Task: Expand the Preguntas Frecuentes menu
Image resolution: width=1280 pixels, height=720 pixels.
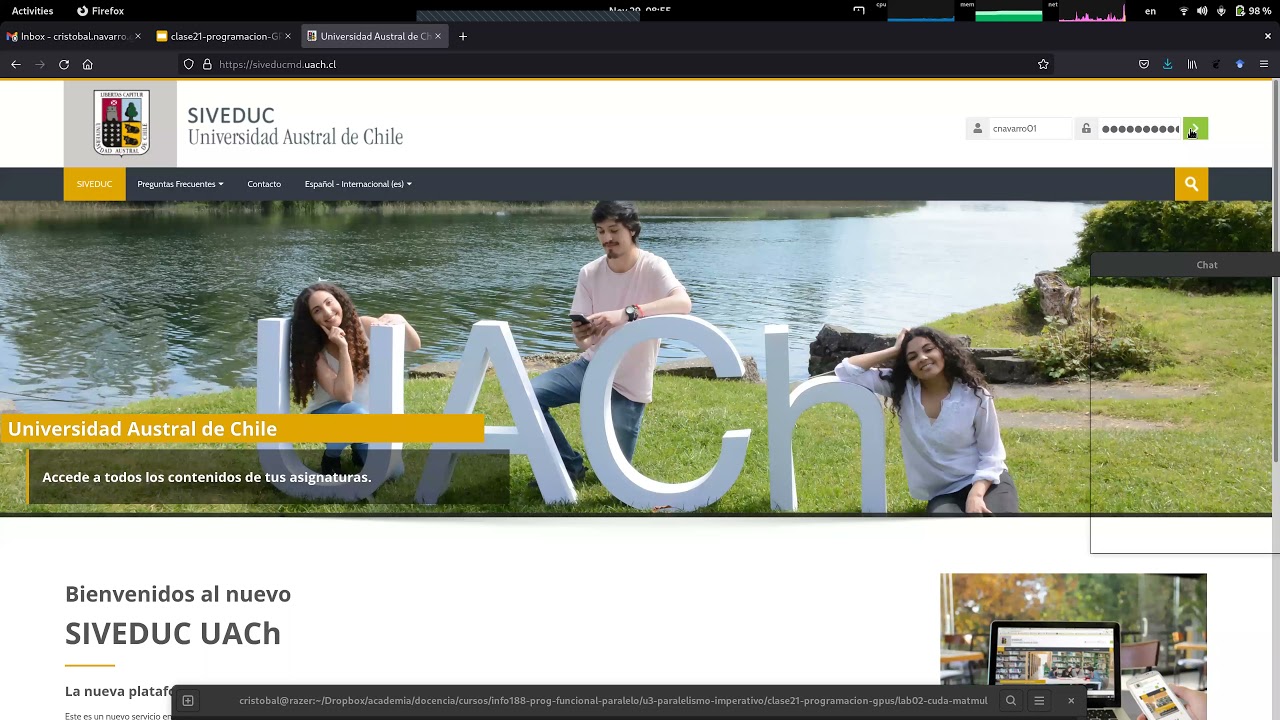Action: (x=180, y=184)
